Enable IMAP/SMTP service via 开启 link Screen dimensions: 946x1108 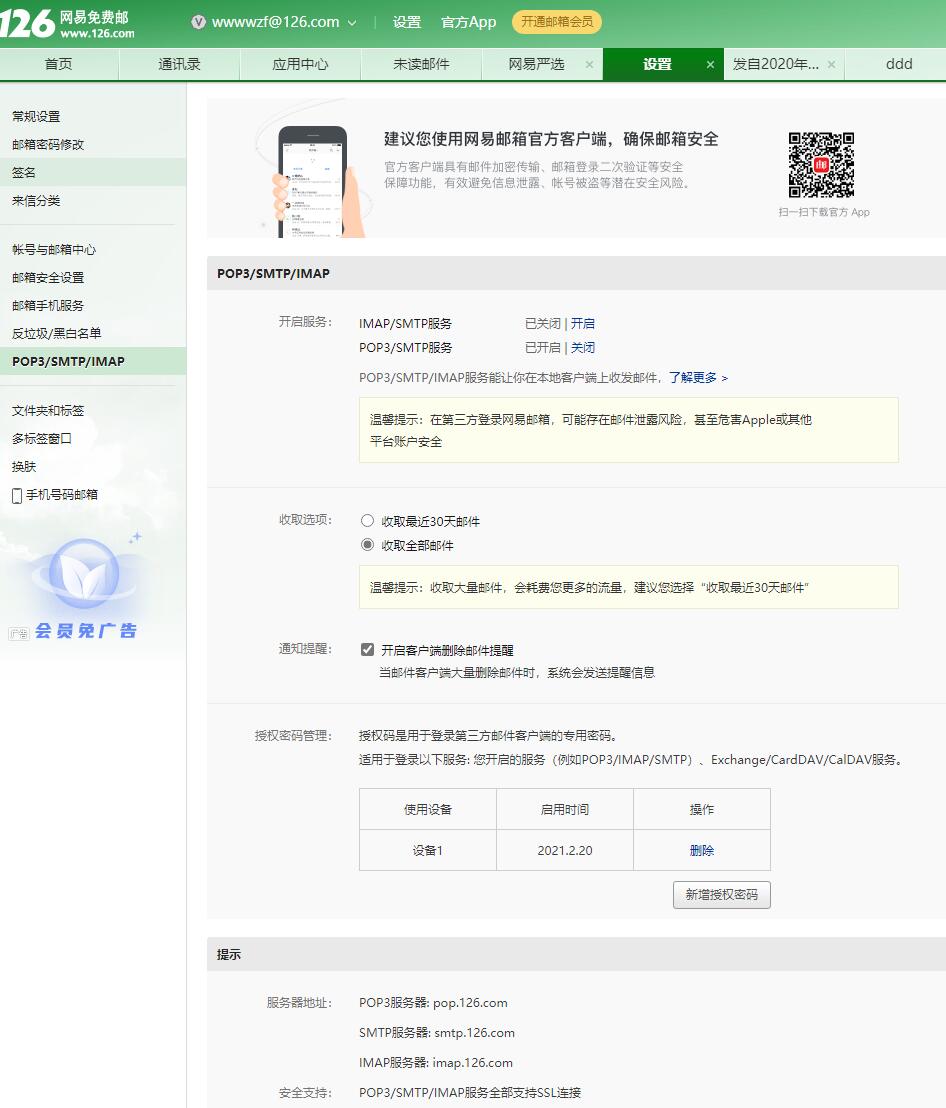[x=583, y=324]
